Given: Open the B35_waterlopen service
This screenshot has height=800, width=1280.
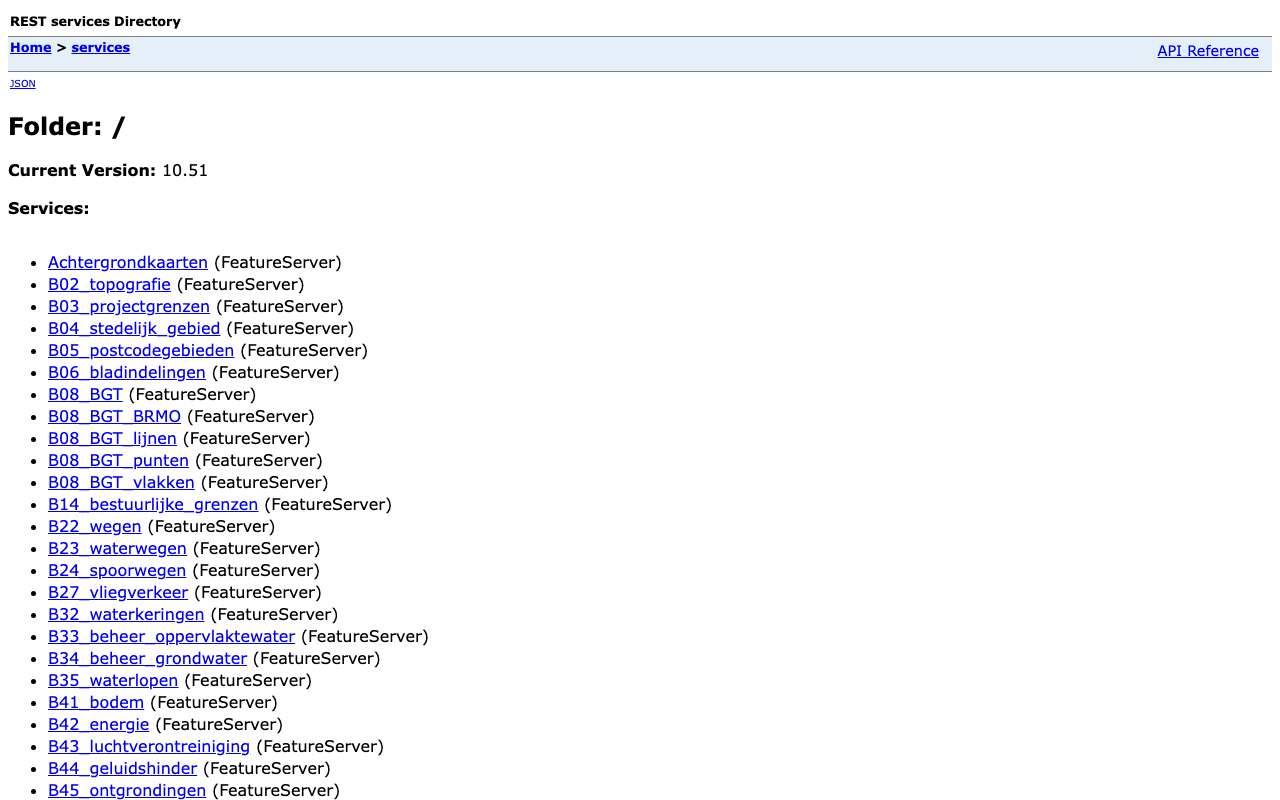Looking at the screenshot, I should point(113,680).
